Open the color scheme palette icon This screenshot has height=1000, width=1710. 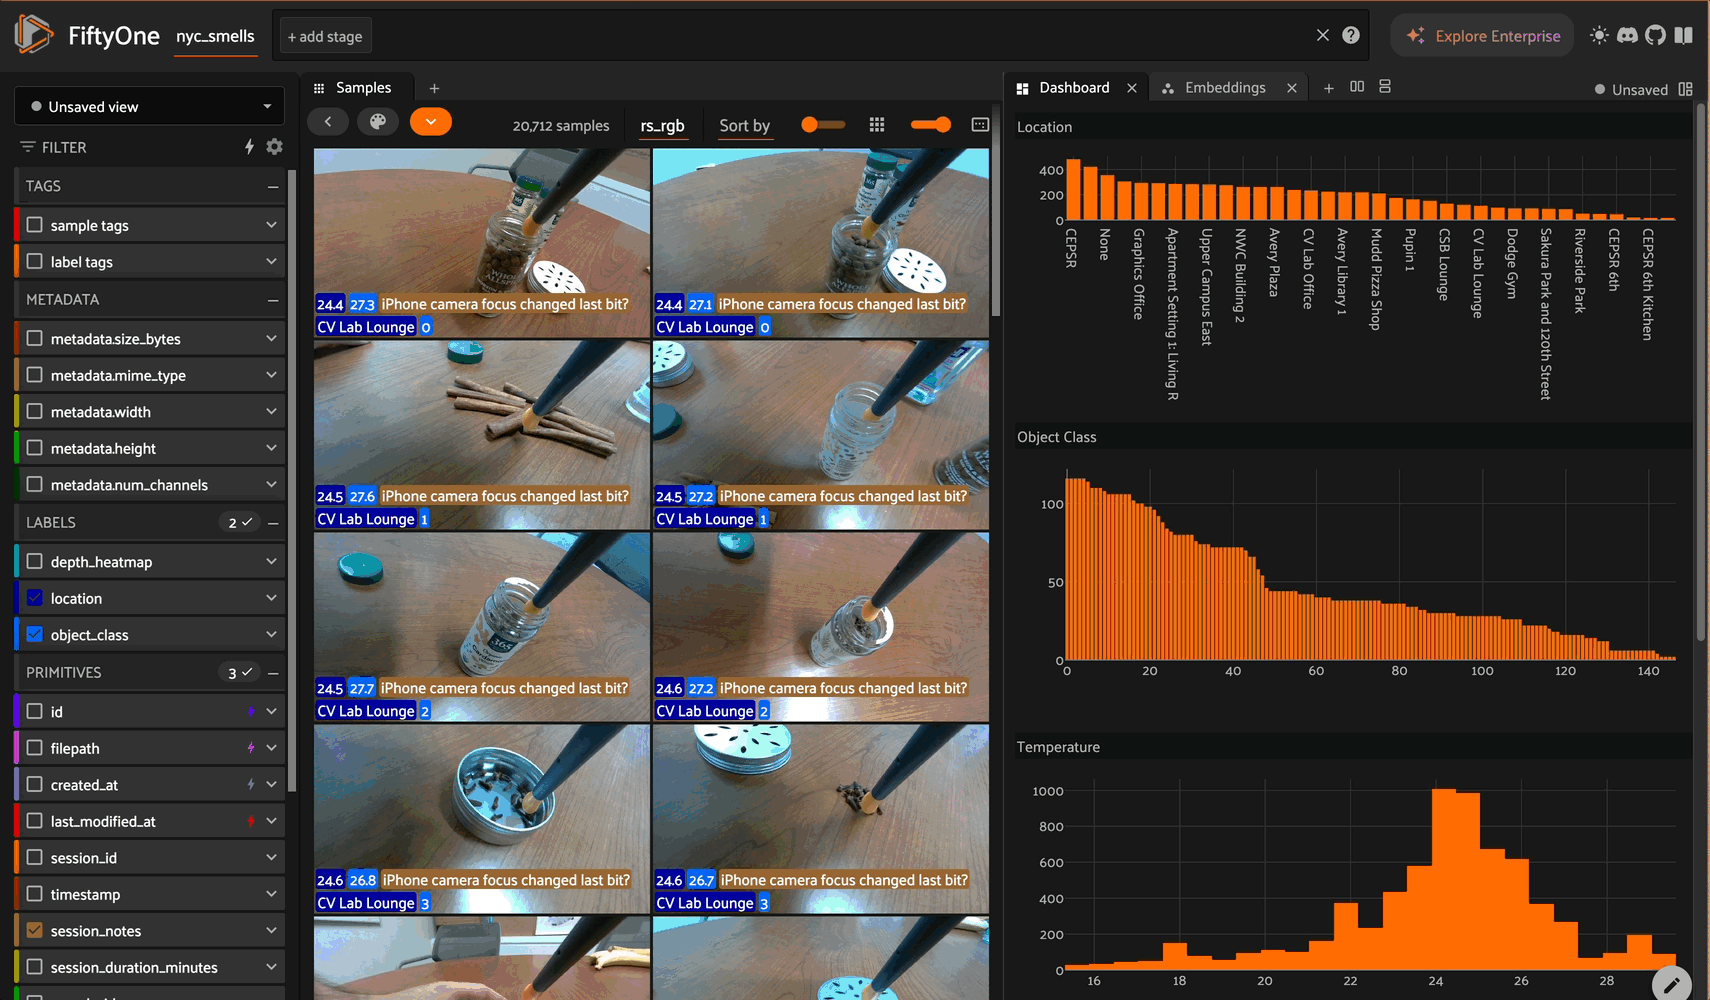coord(377,122)
